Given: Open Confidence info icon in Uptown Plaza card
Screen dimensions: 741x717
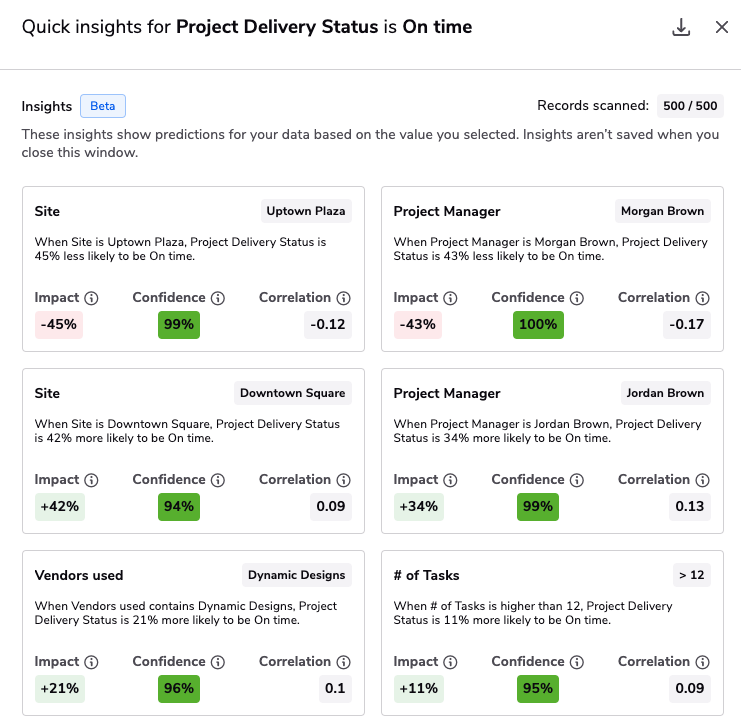Looking at the screenshot, I should click(218, 298).
